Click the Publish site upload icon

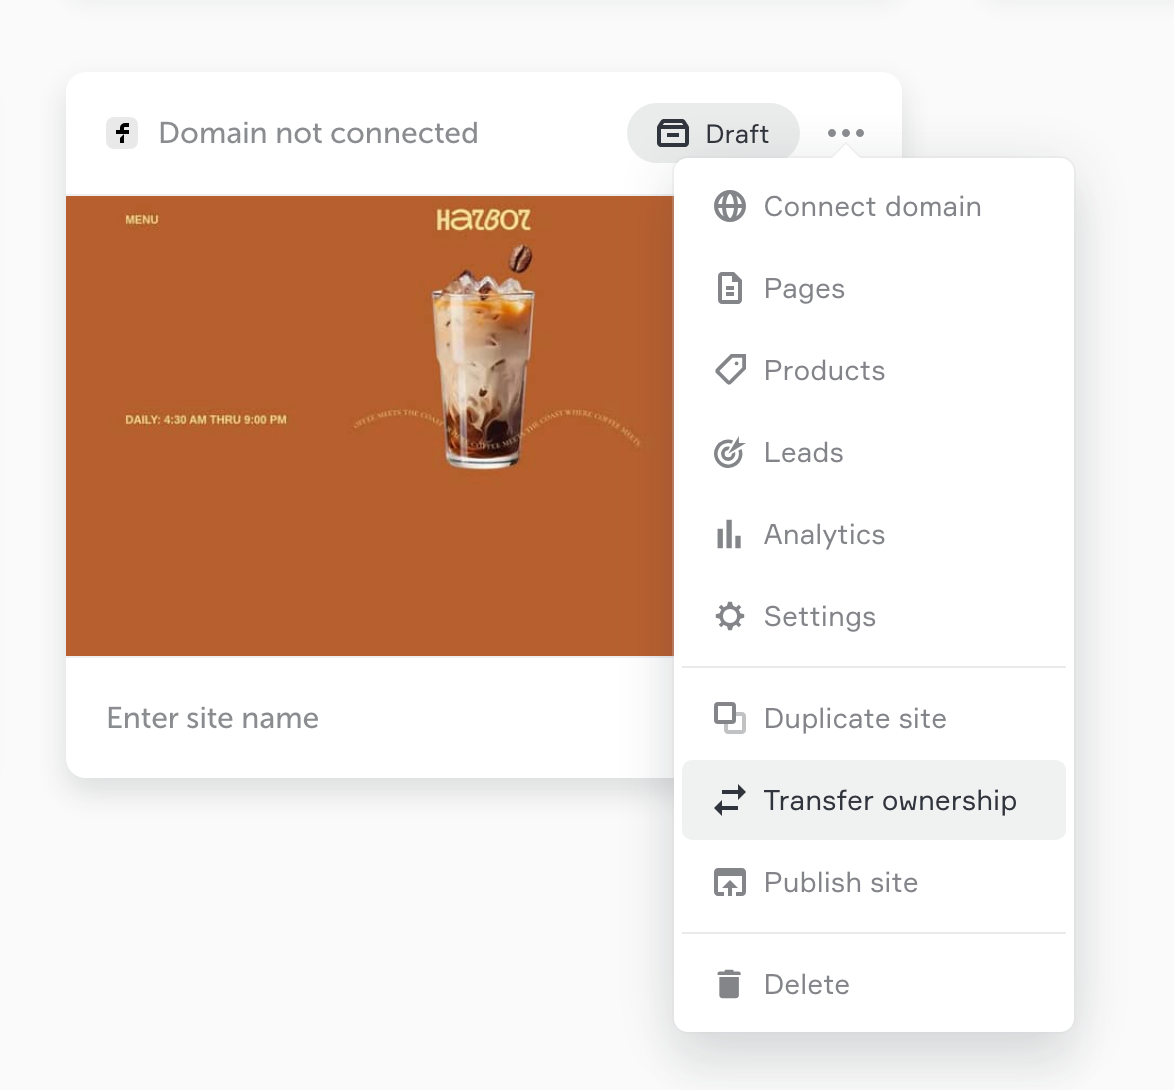click(x=729, y=882)
